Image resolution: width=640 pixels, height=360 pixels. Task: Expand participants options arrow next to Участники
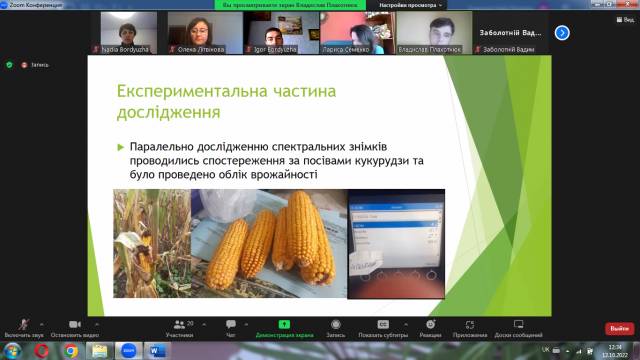tap(204, 324)
